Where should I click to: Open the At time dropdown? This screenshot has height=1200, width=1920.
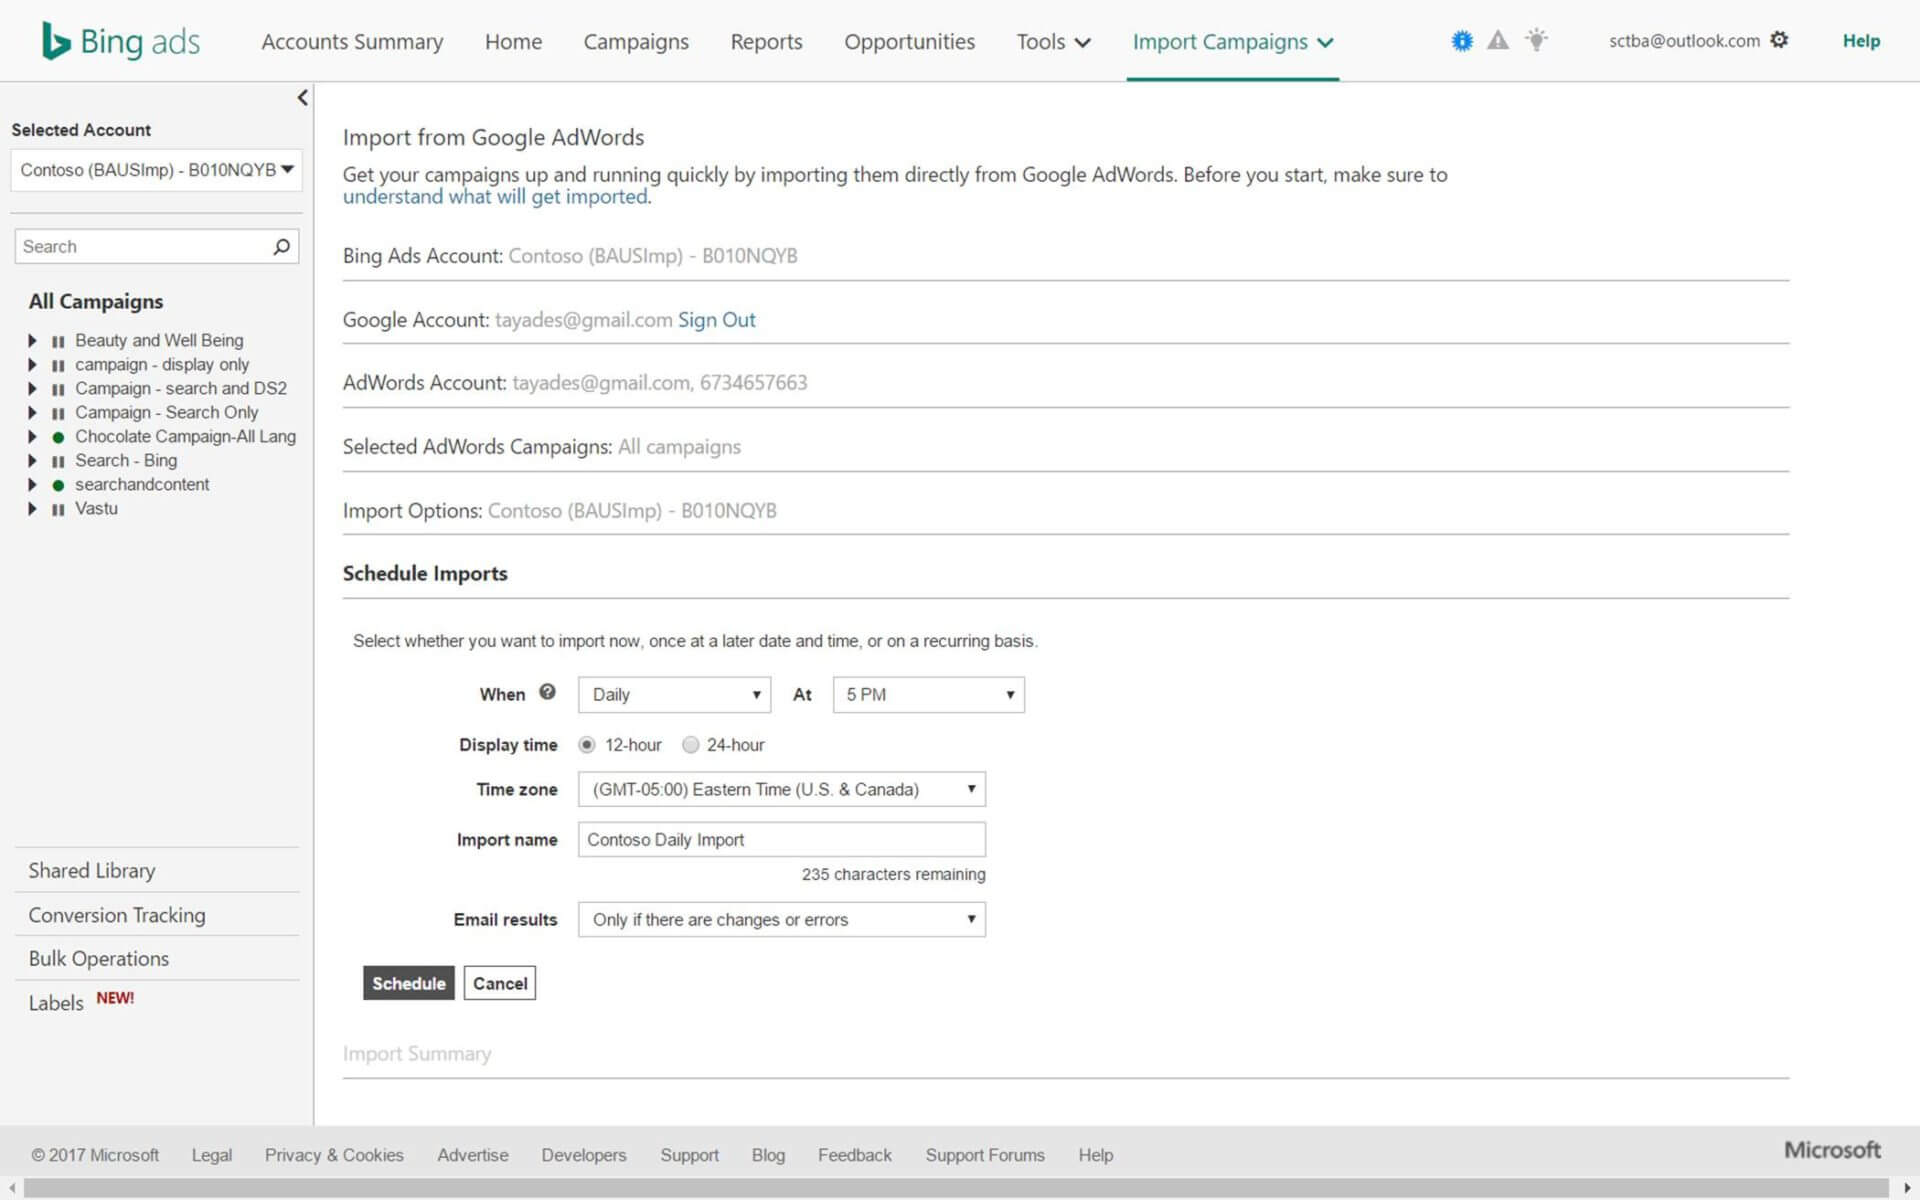(x=928, y=695)
